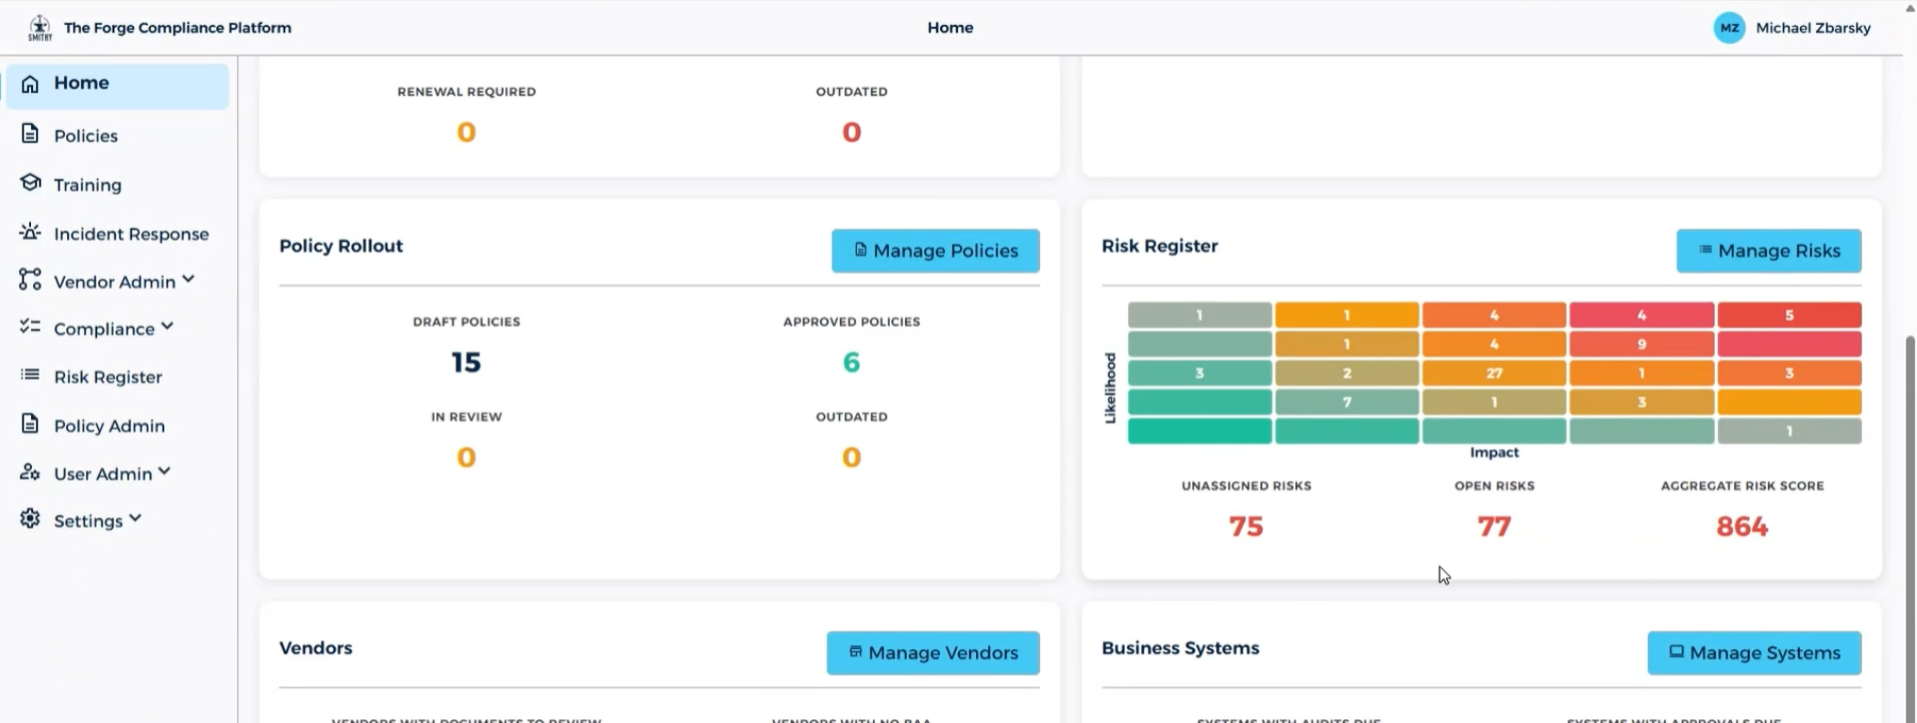This screenshot has height=723, width=1917.
Task: Click the Policy Admin document icon
Action: click(31, 424)
